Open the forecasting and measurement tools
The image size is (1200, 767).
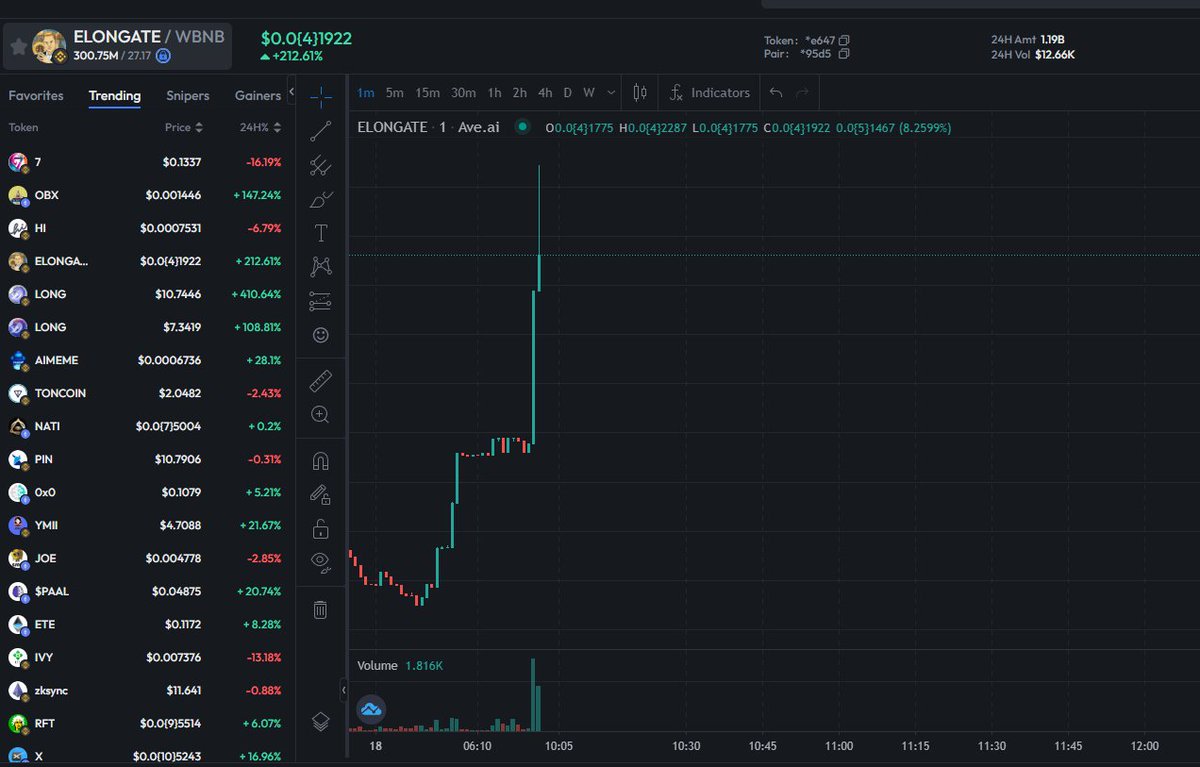pyautogui.click(x=321, y=301)
